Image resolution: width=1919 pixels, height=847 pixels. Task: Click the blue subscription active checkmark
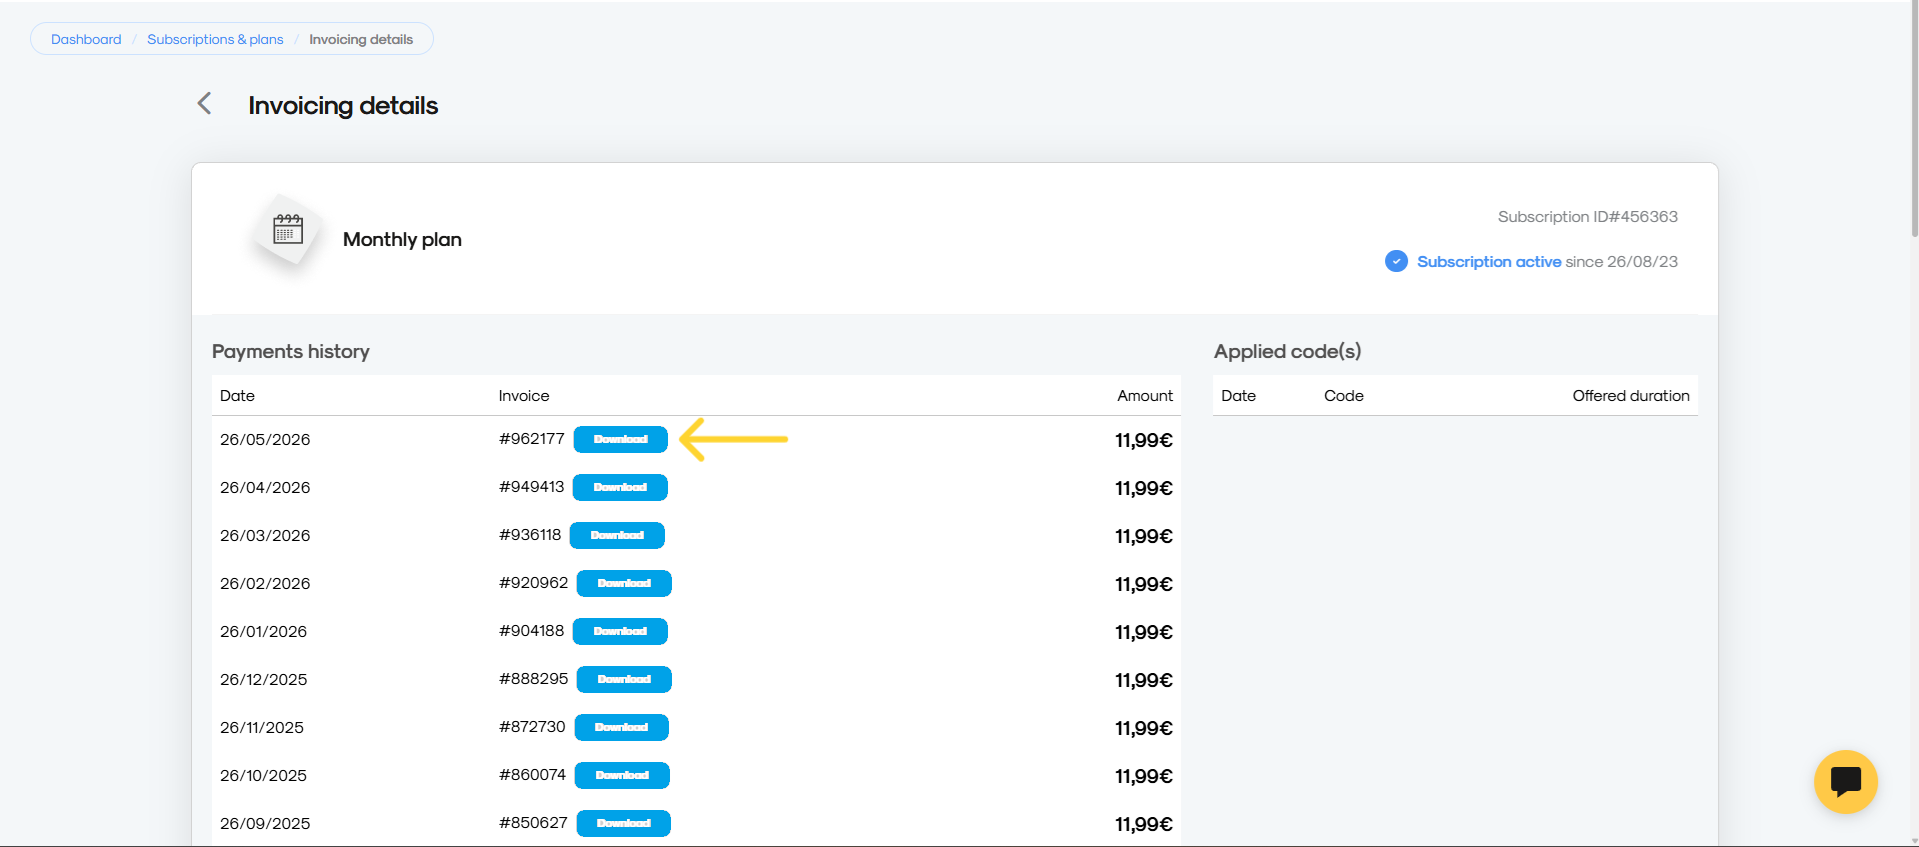point(1396,261)
